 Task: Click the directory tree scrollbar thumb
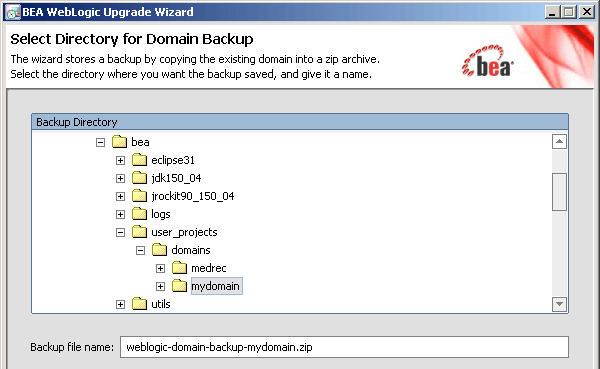559,192
